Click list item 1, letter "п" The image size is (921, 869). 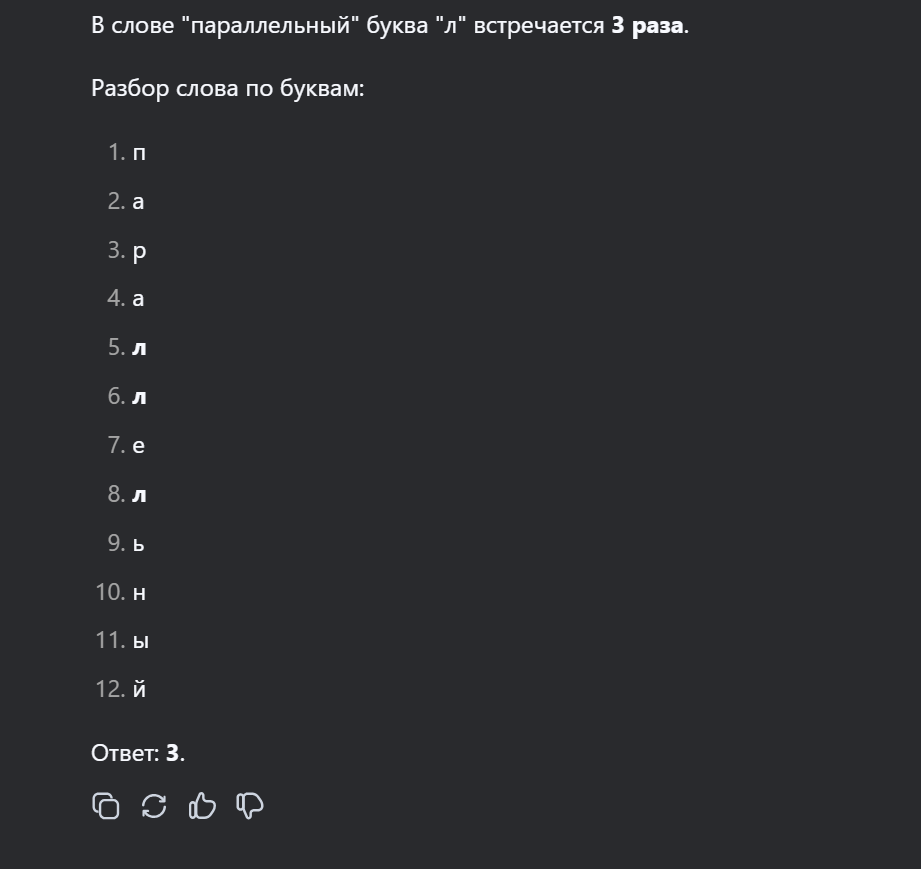(139, 153)
